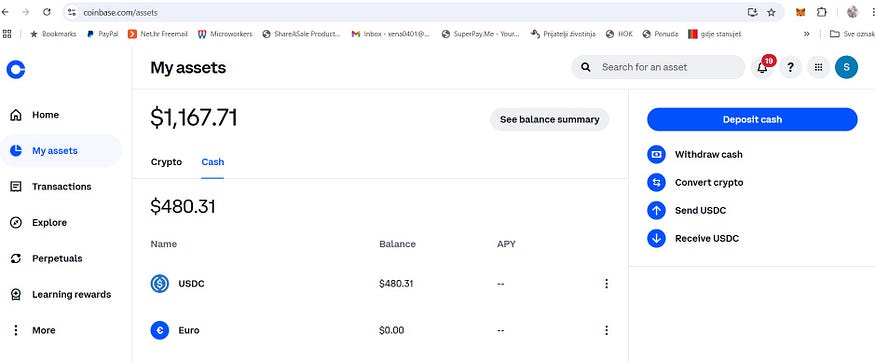Select the Cash tab
This screenshot has width=875, height=362.
click(x=213, y=162)
